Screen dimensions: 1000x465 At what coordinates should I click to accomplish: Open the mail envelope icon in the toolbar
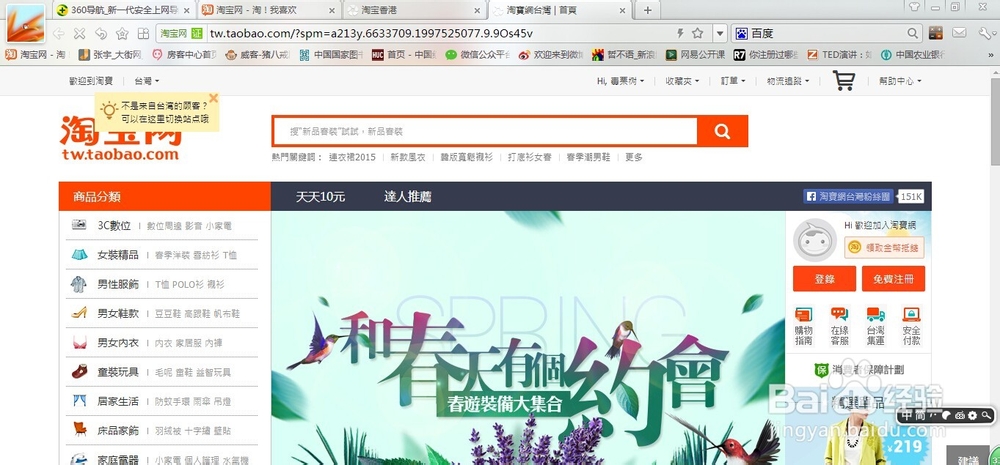tap(959, 33)
